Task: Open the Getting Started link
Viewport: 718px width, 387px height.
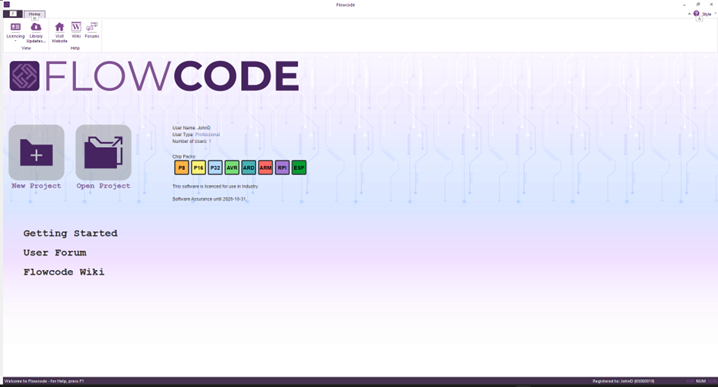Action: pyautogui.click(x=70, y=233)
